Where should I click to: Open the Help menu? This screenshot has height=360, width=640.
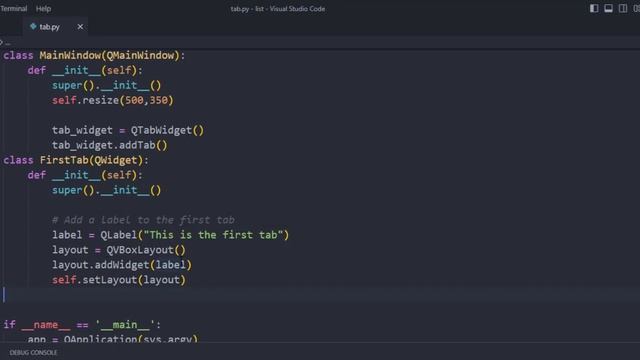tap(43, 9)
